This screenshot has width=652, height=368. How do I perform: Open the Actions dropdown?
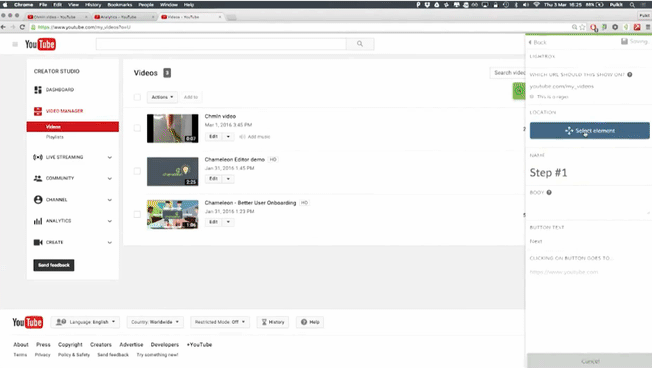pyautogui.click(x=162, y=97)
